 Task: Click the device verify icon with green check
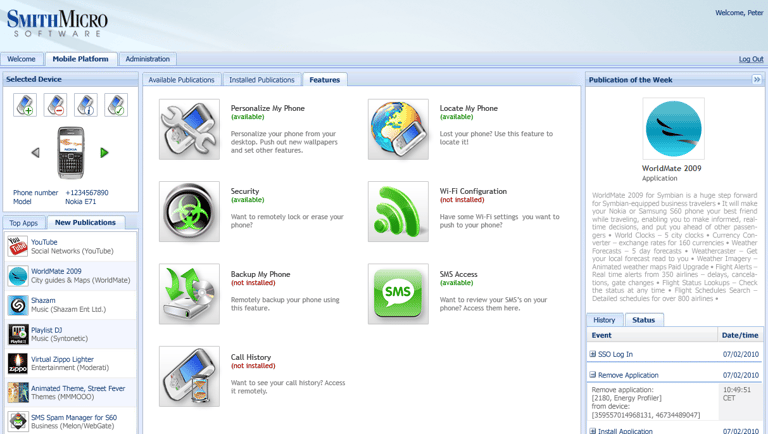(116, 105)
